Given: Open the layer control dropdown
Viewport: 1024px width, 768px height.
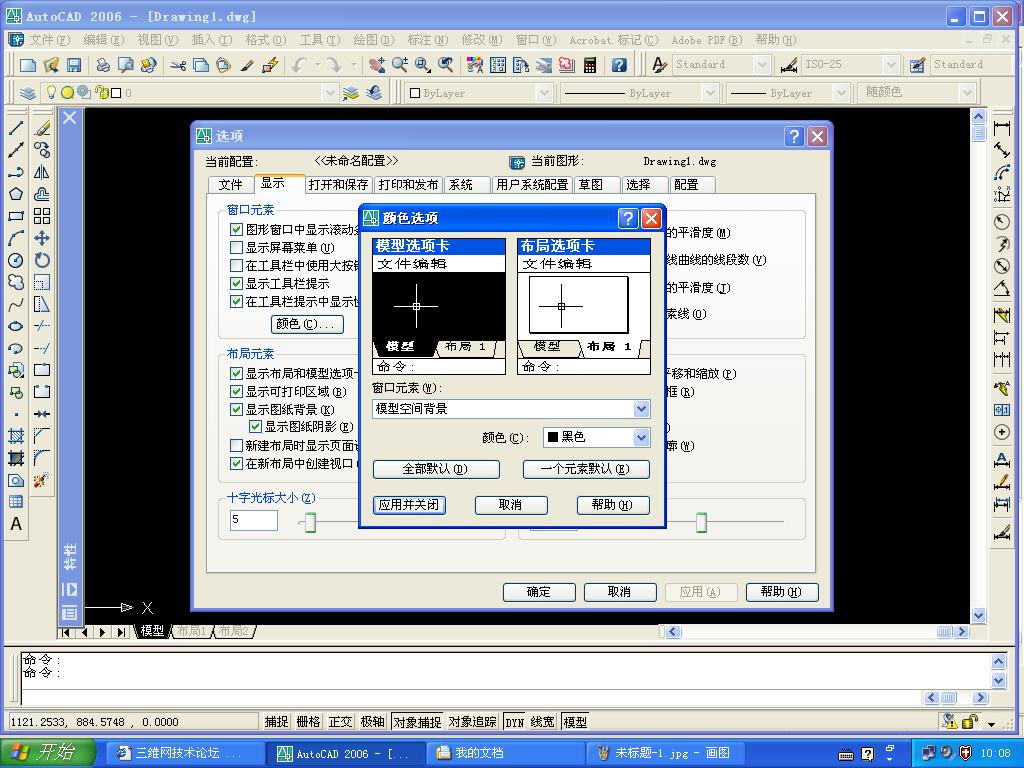Looking at the screenshot, I should coord(330,93).
